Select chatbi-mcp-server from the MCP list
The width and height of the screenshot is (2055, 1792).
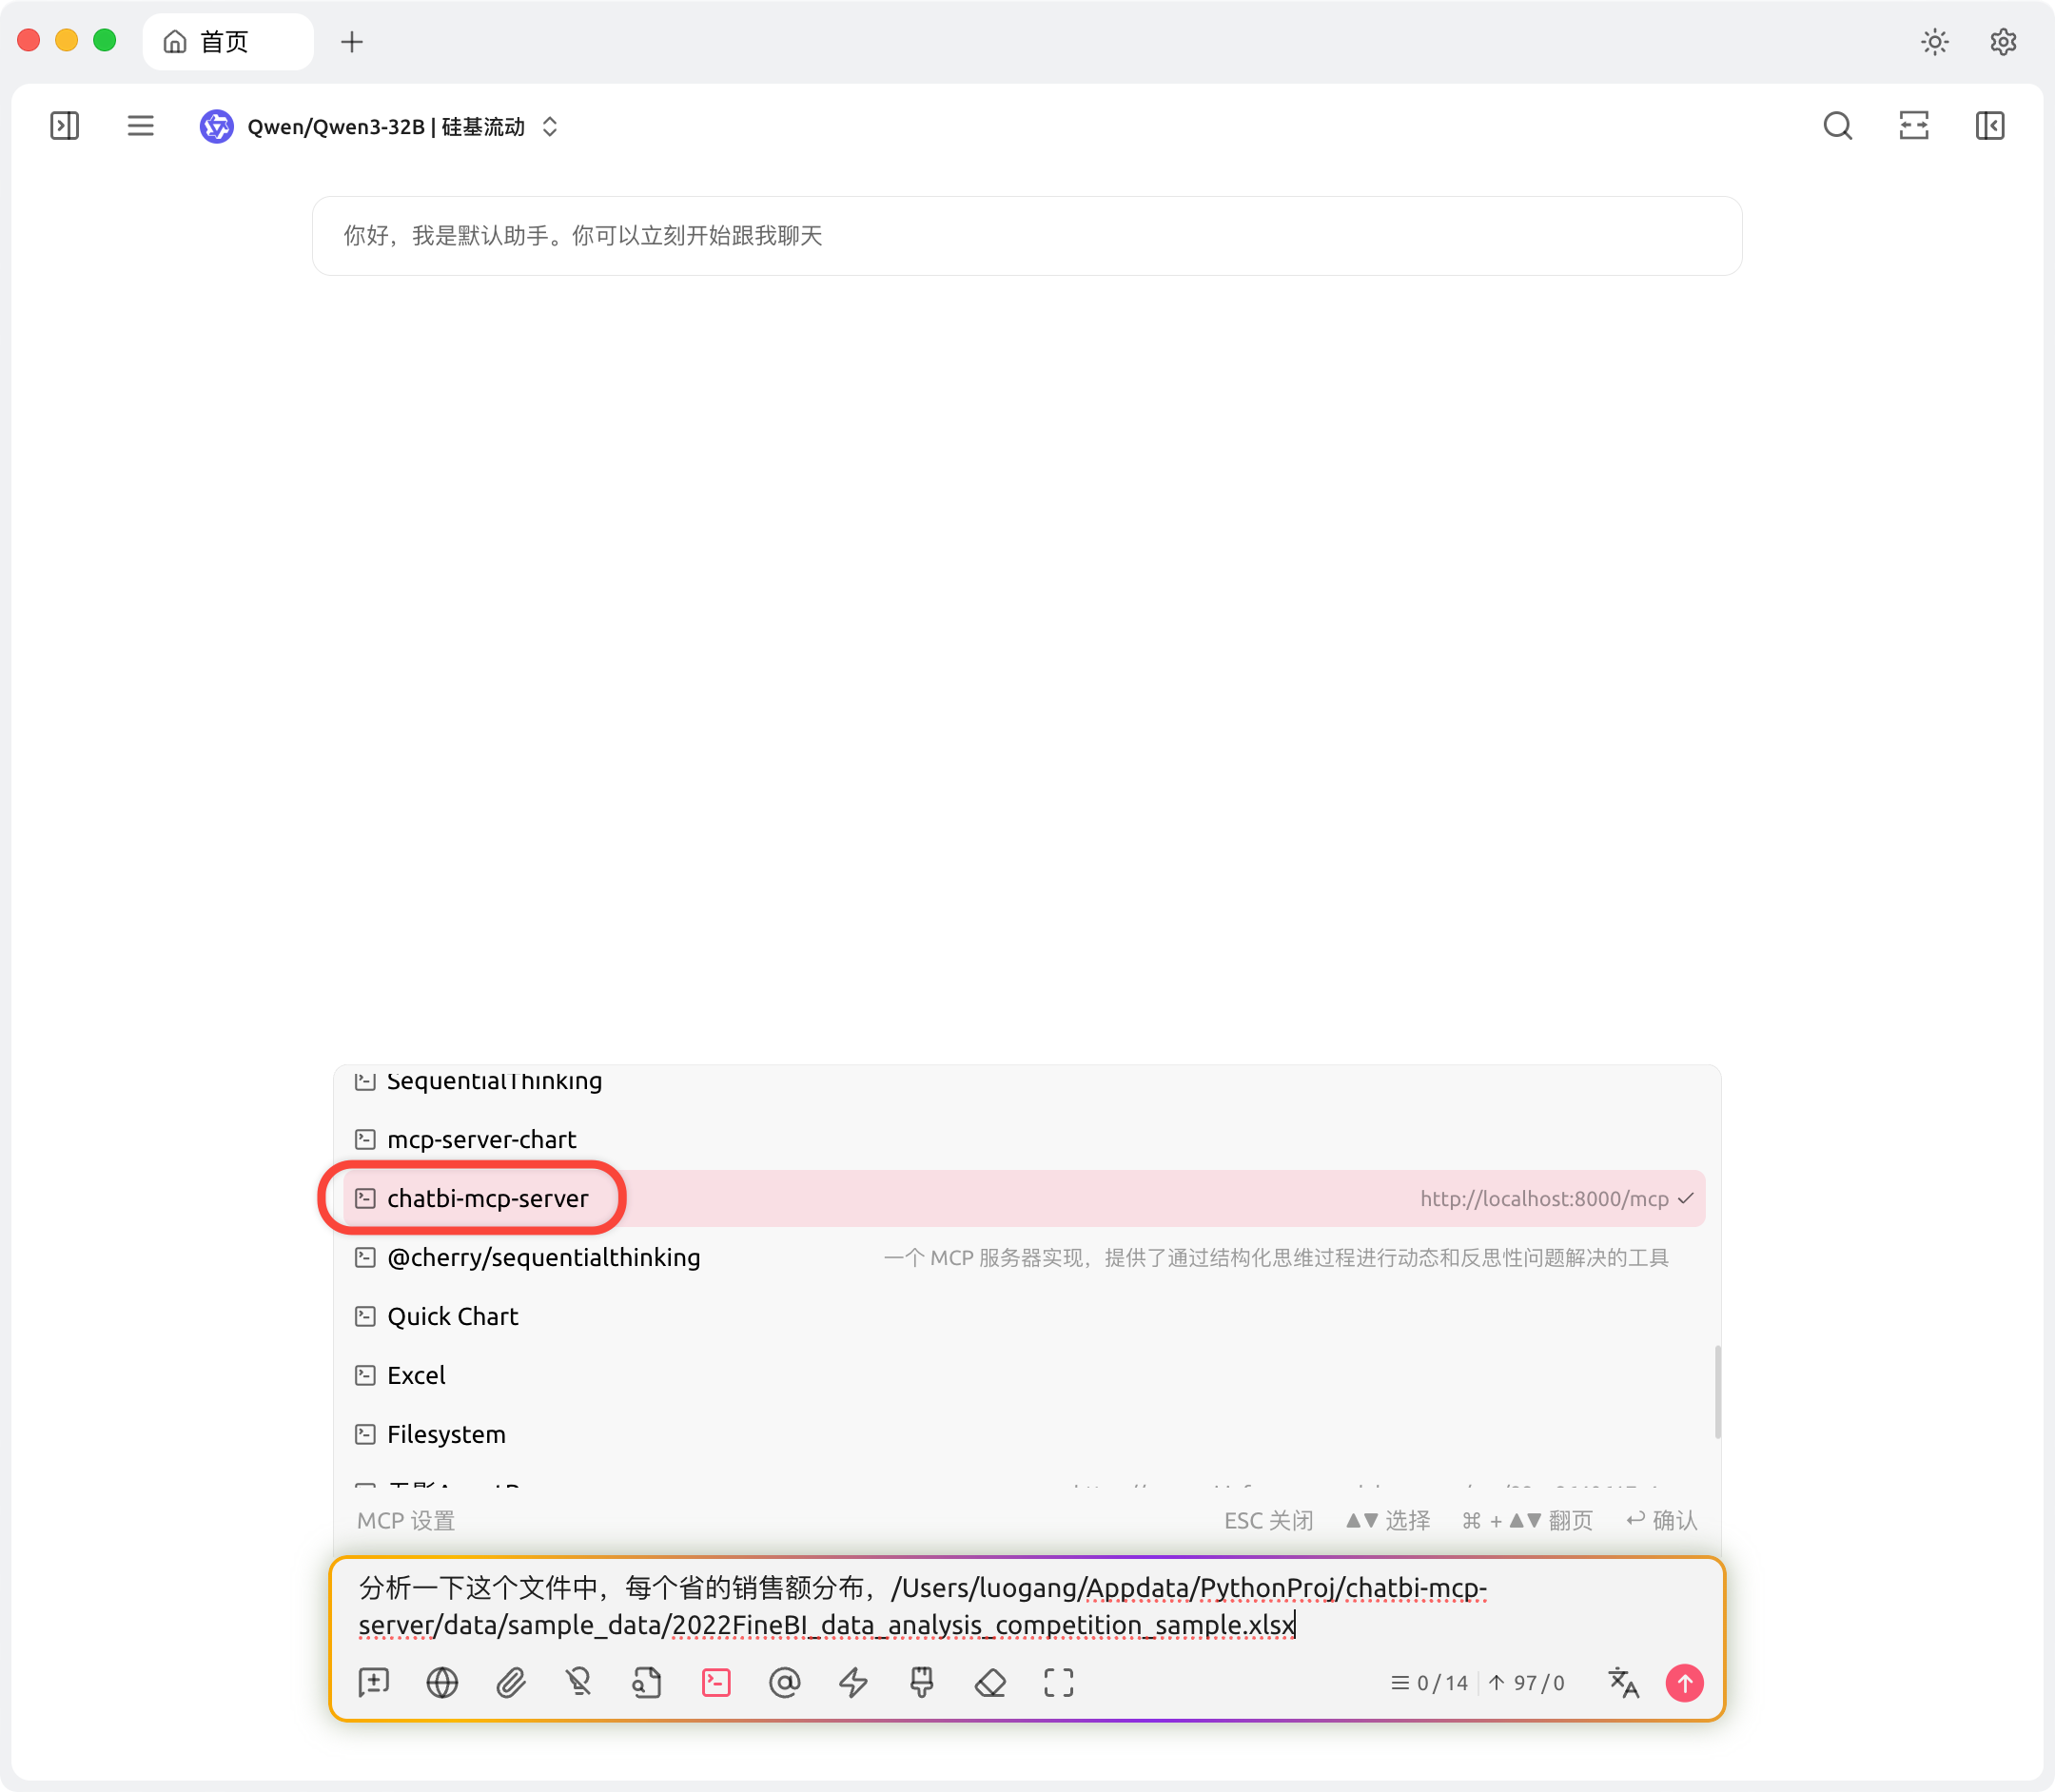[x=487, y=1198]
